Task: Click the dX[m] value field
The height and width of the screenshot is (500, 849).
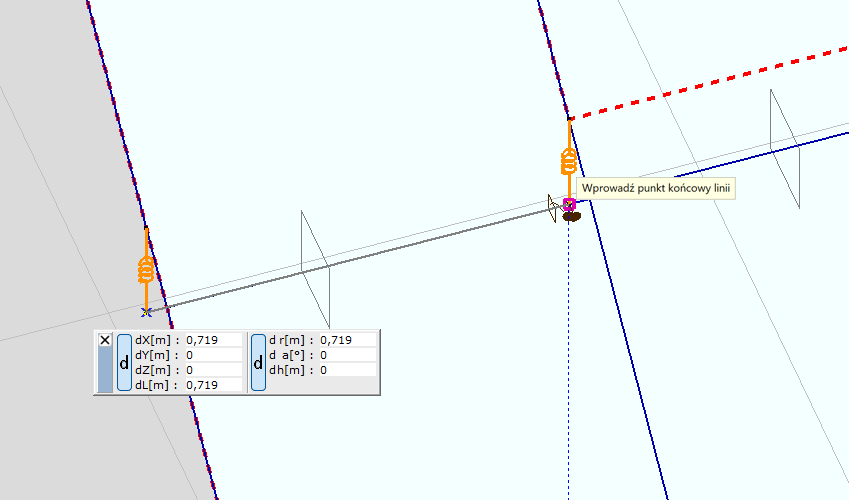Action: tap(214, 340)
